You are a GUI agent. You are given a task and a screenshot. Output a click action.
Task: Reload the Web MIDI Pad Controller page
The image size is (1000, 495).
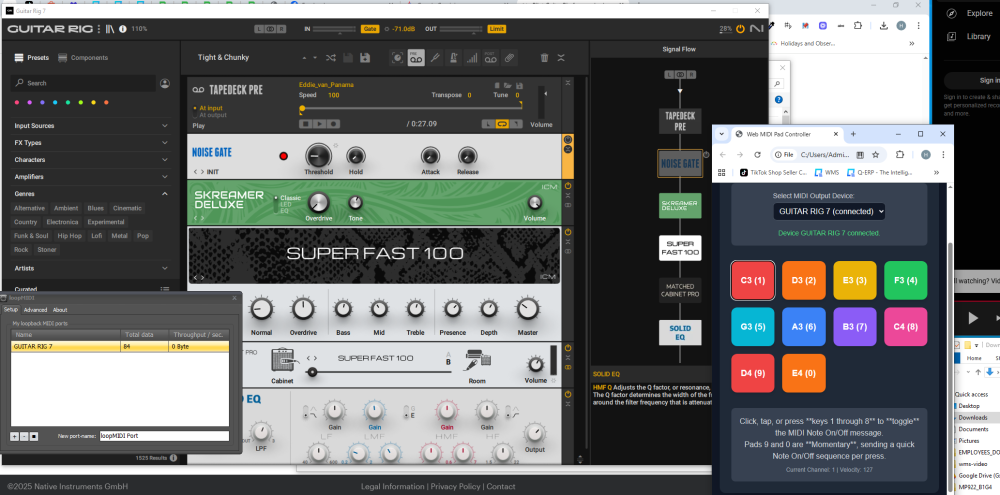click(757, 154)
